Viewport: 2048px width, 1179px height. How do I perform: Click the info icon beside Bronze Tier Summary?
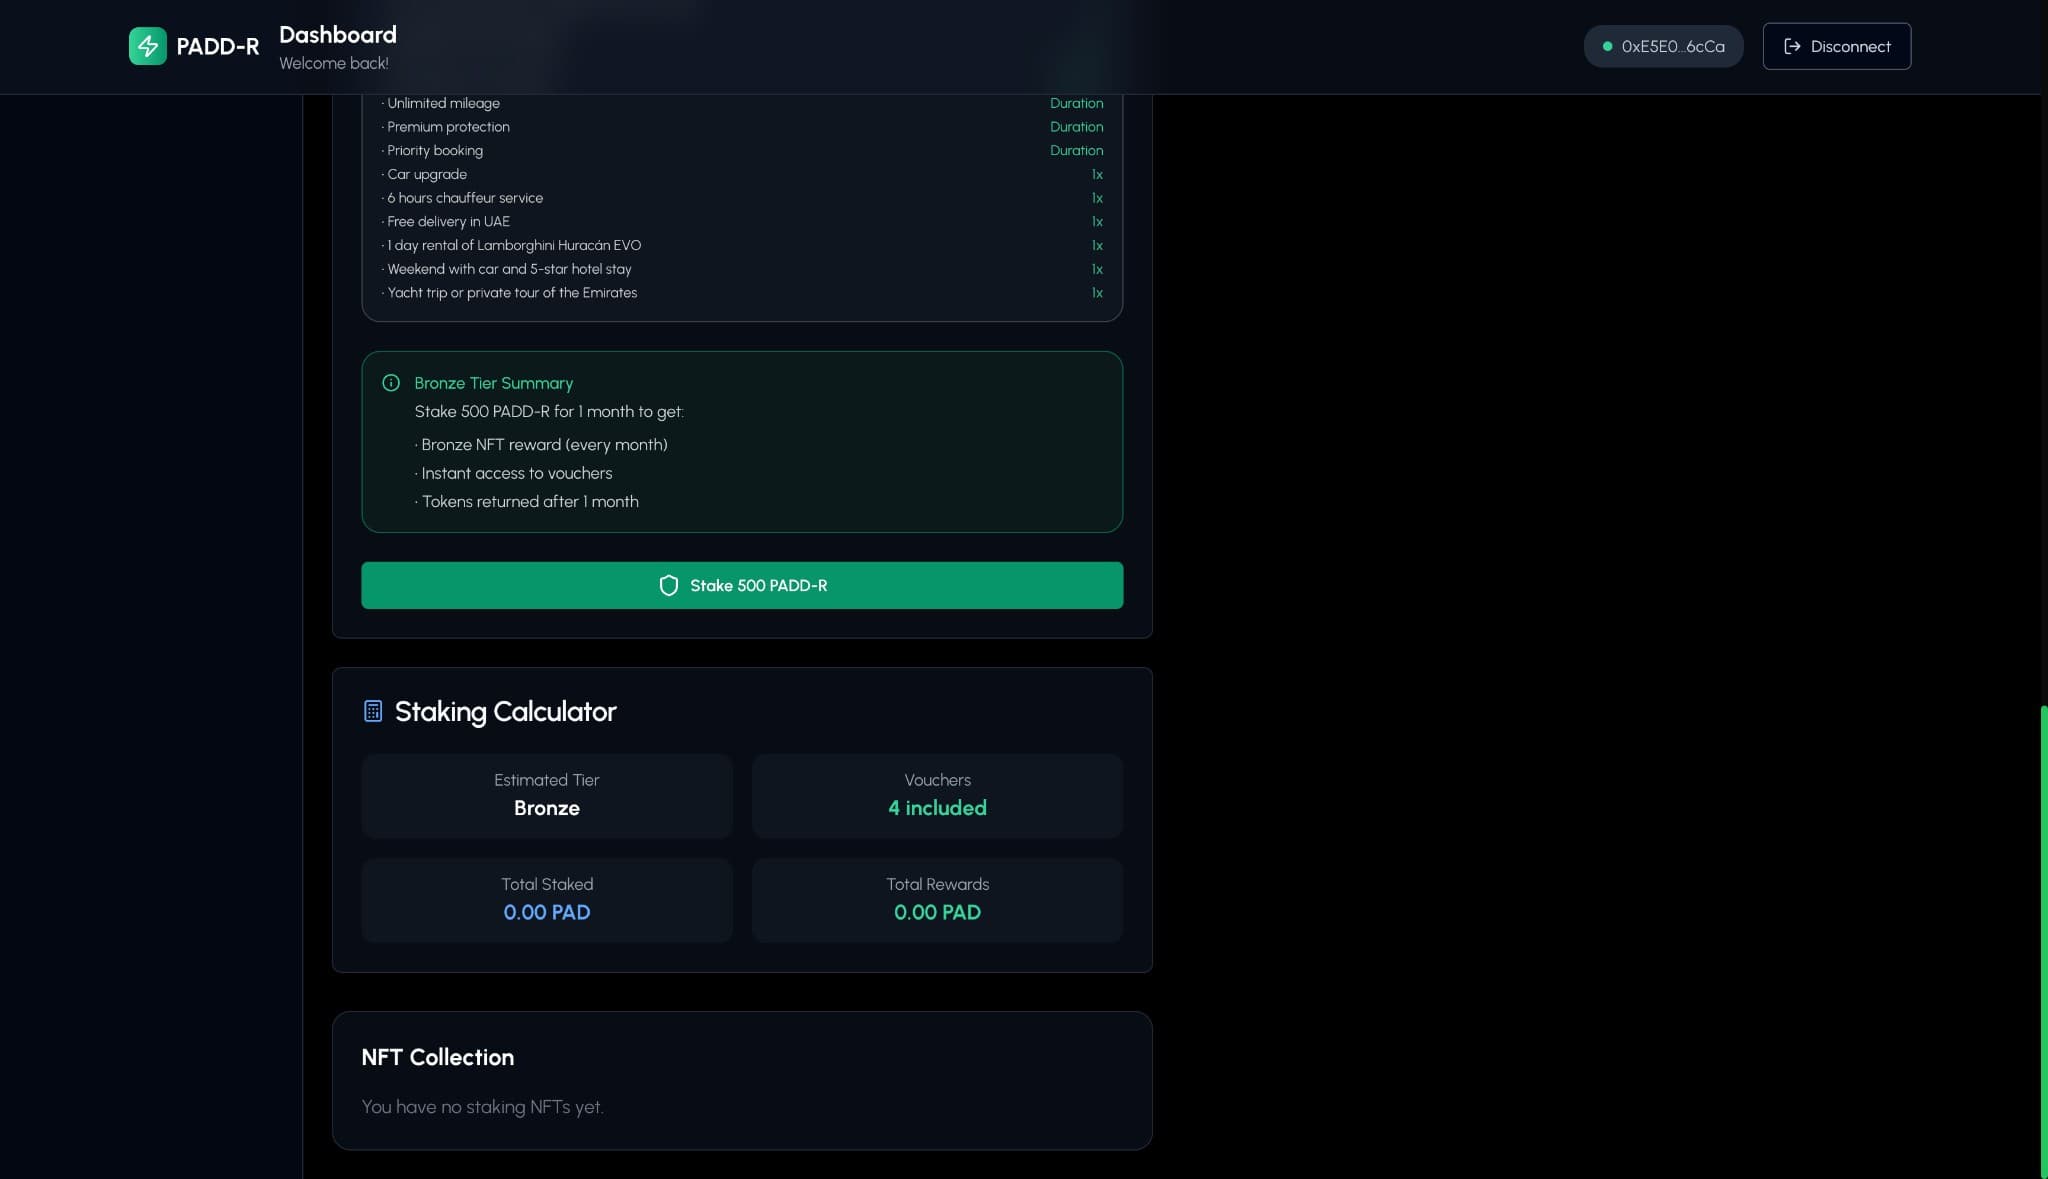(x=390, y=382)
